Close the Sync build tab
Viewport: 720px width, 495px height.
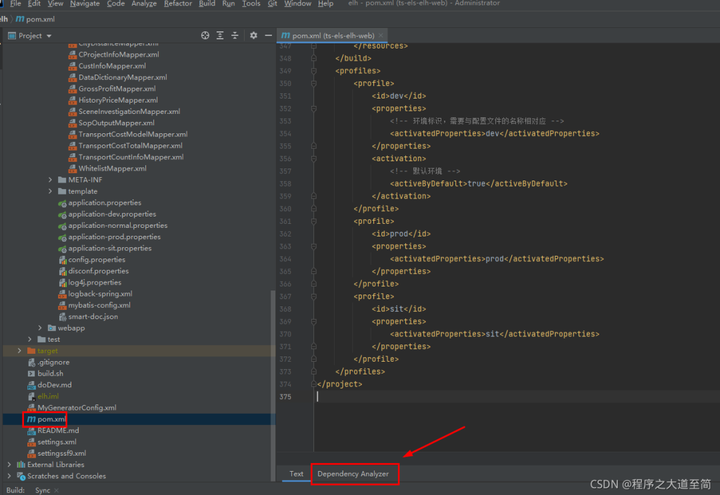(58, 491)
